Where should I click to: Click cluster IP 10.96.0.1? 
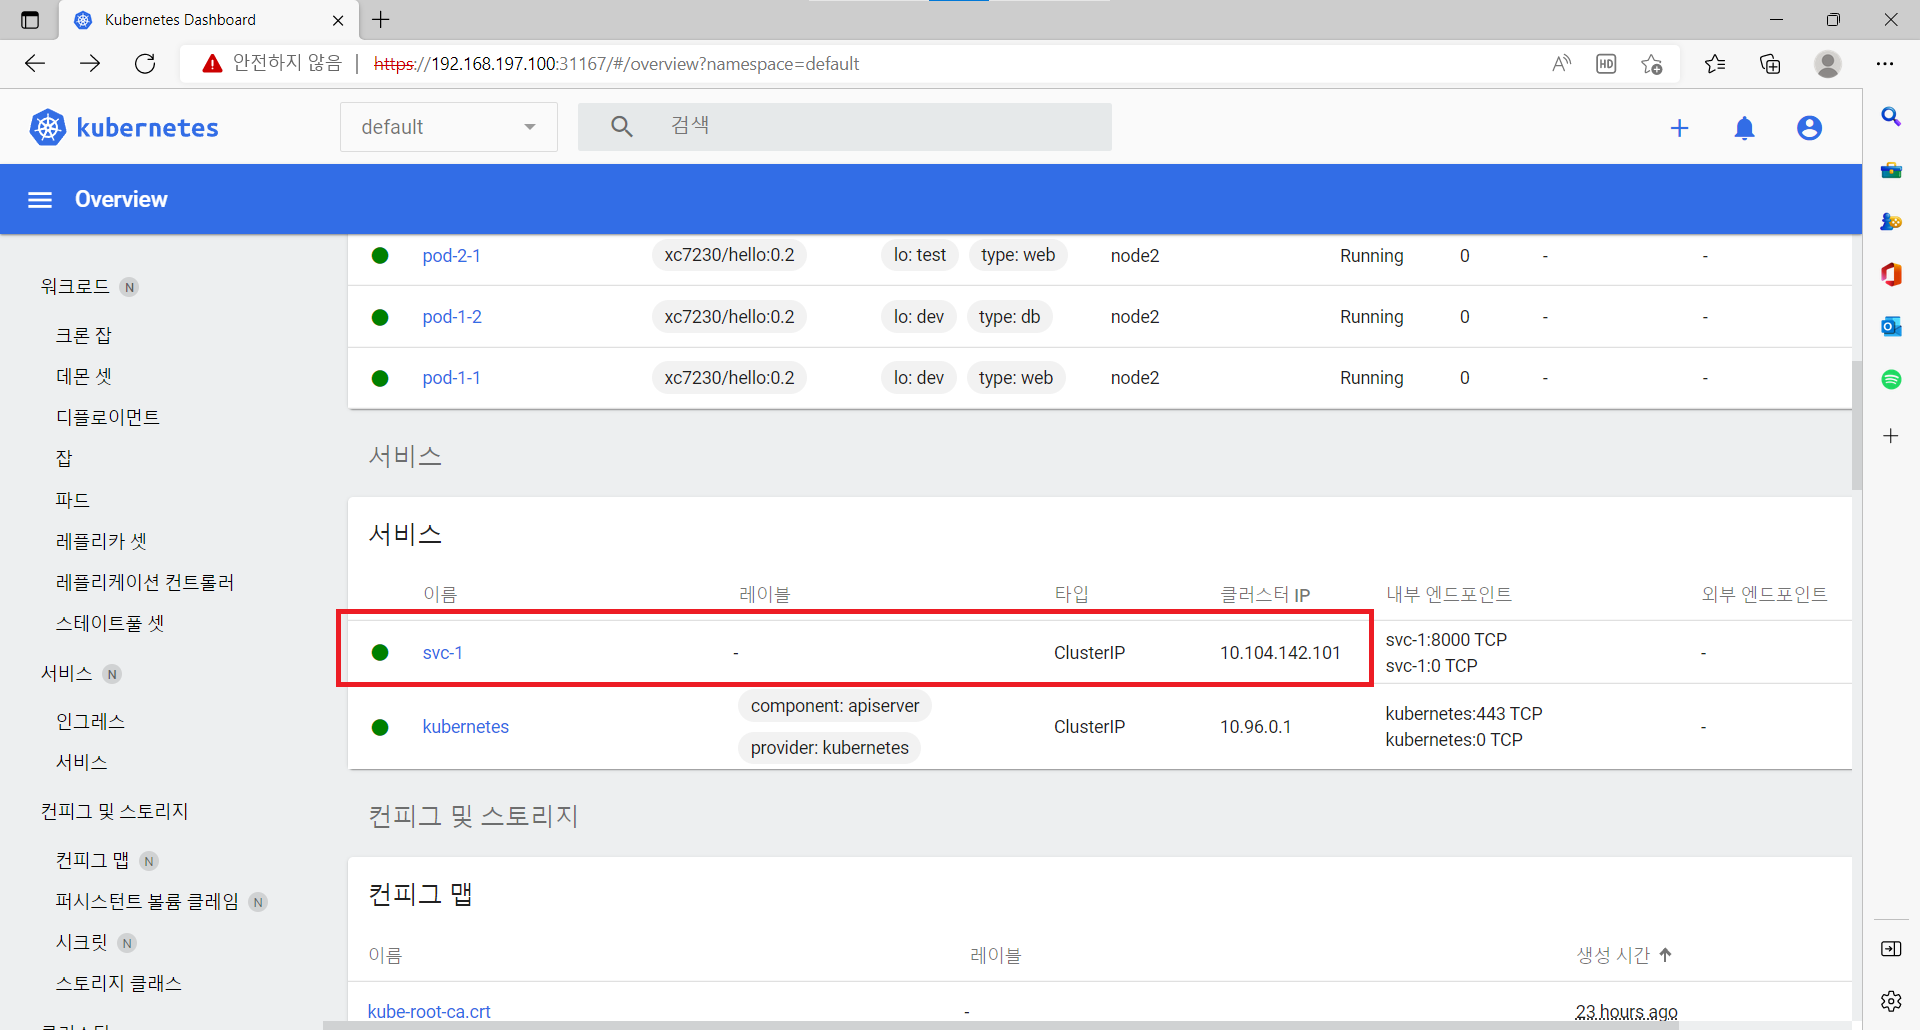[x=1255, y=727]
